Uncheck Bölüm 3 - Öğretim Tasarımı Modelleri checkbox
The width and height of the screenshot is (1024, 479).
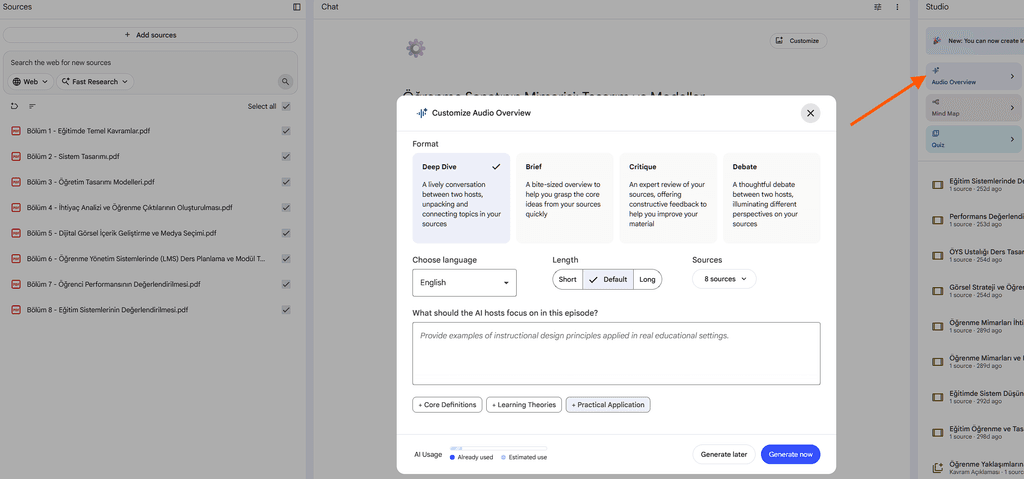tap(286, 182)
